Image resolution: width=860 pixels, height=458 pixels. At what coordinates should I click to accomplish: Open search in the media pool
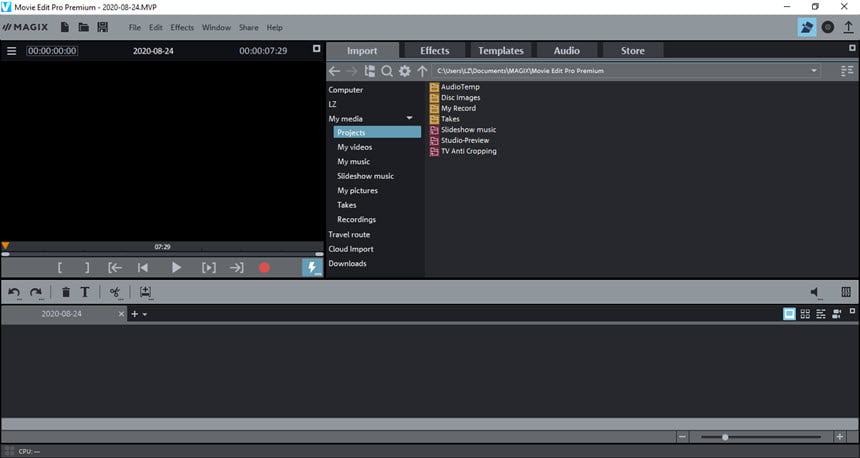(x=387, y=71)
